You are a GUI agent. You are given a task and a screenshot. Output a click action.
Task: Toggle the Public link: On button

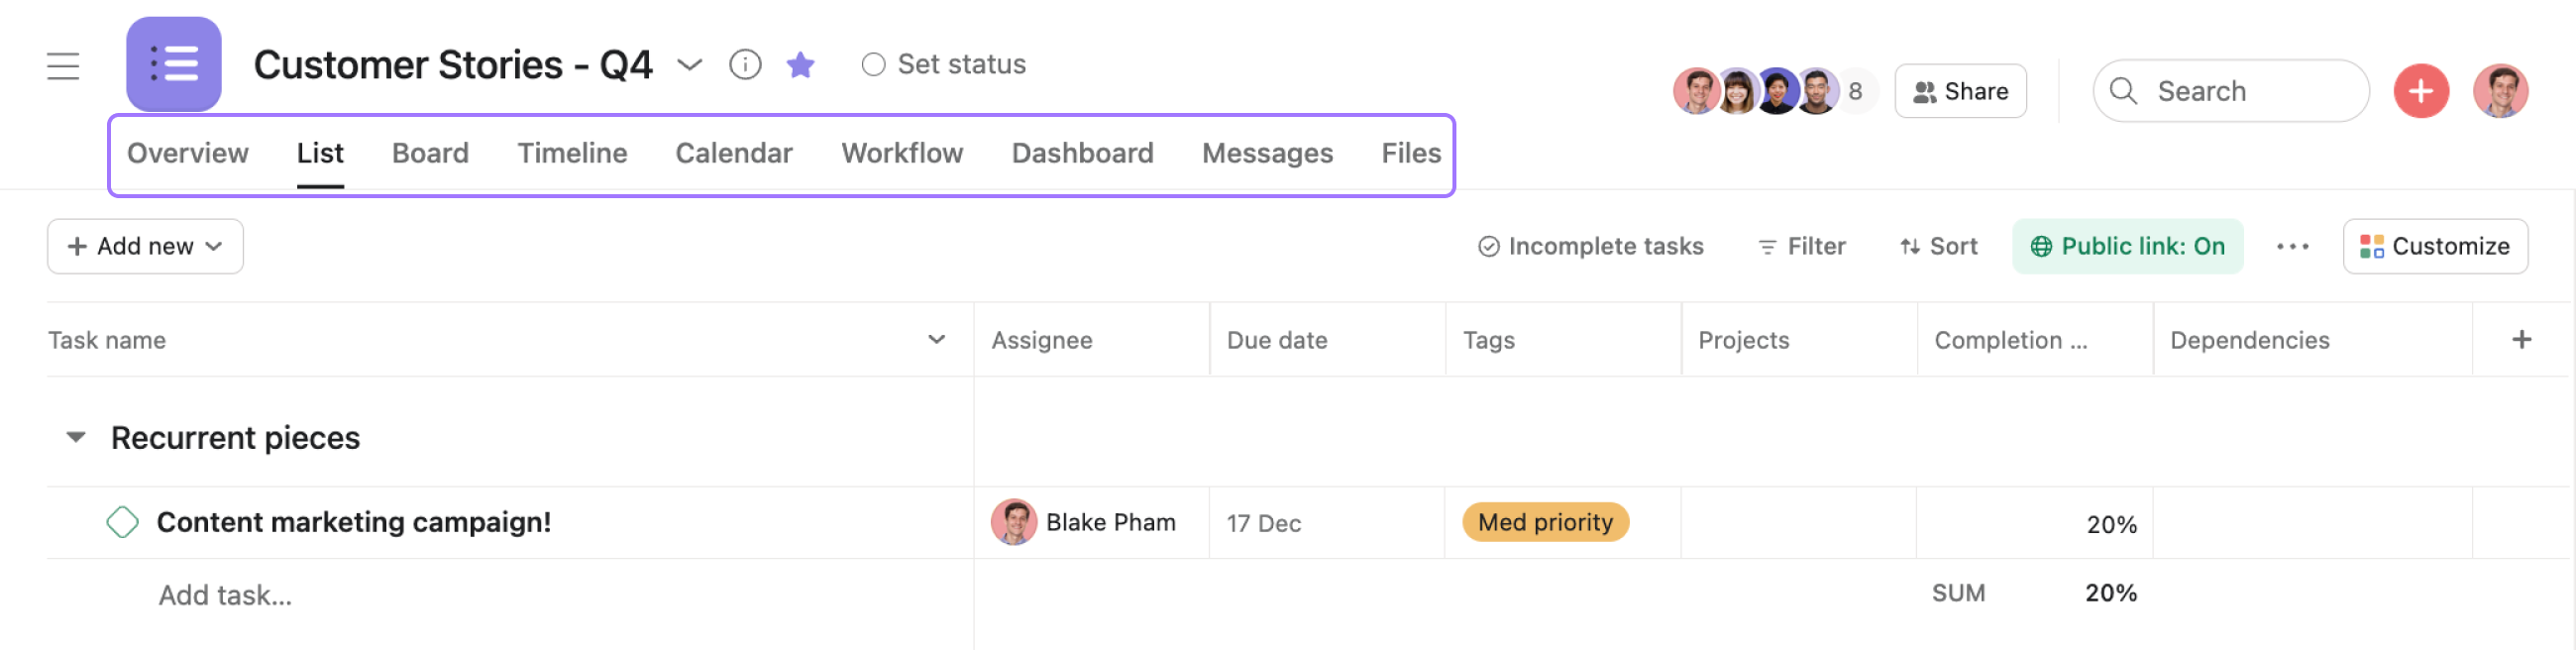tap(2127, 246)
